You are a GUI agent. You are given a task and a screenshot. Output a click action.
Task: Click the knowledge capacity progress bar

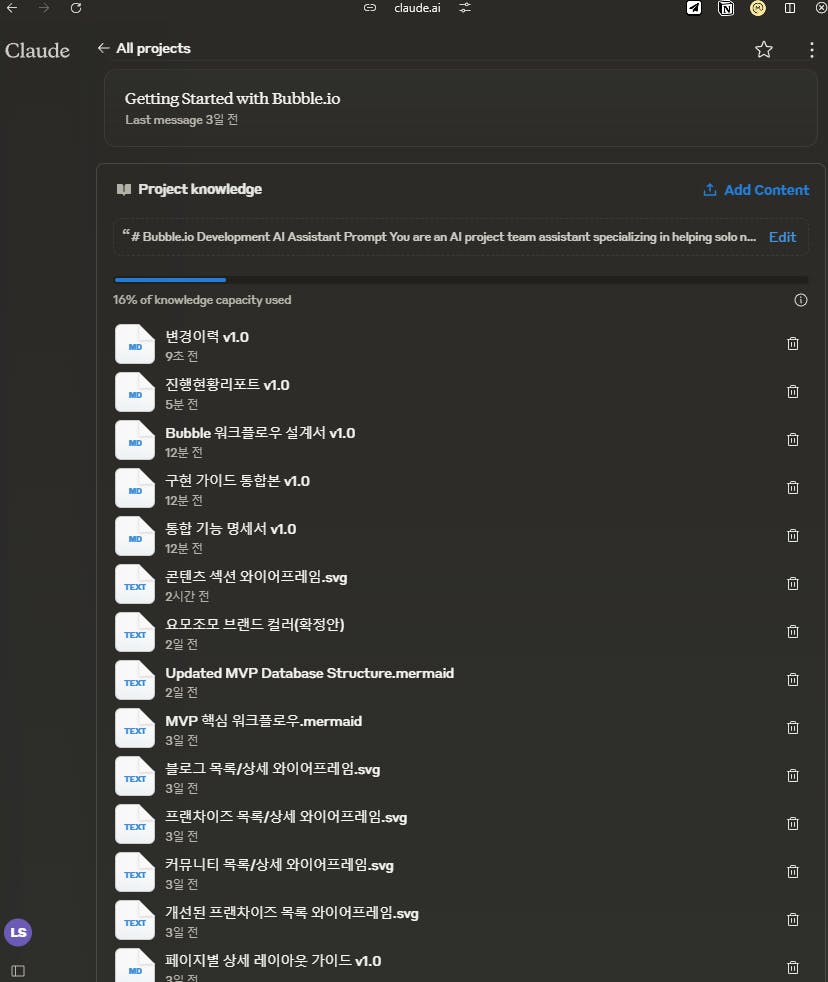[x=461, y=280]
